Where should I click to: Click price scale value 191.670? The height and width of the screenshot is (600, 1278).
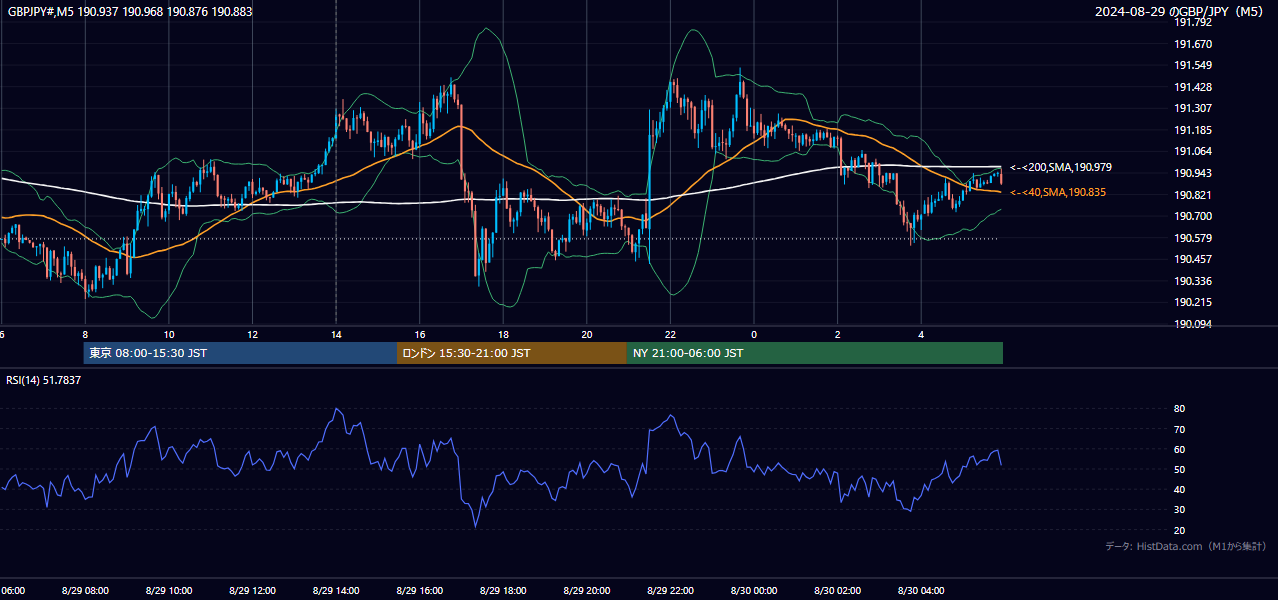tap(1193, 44)
